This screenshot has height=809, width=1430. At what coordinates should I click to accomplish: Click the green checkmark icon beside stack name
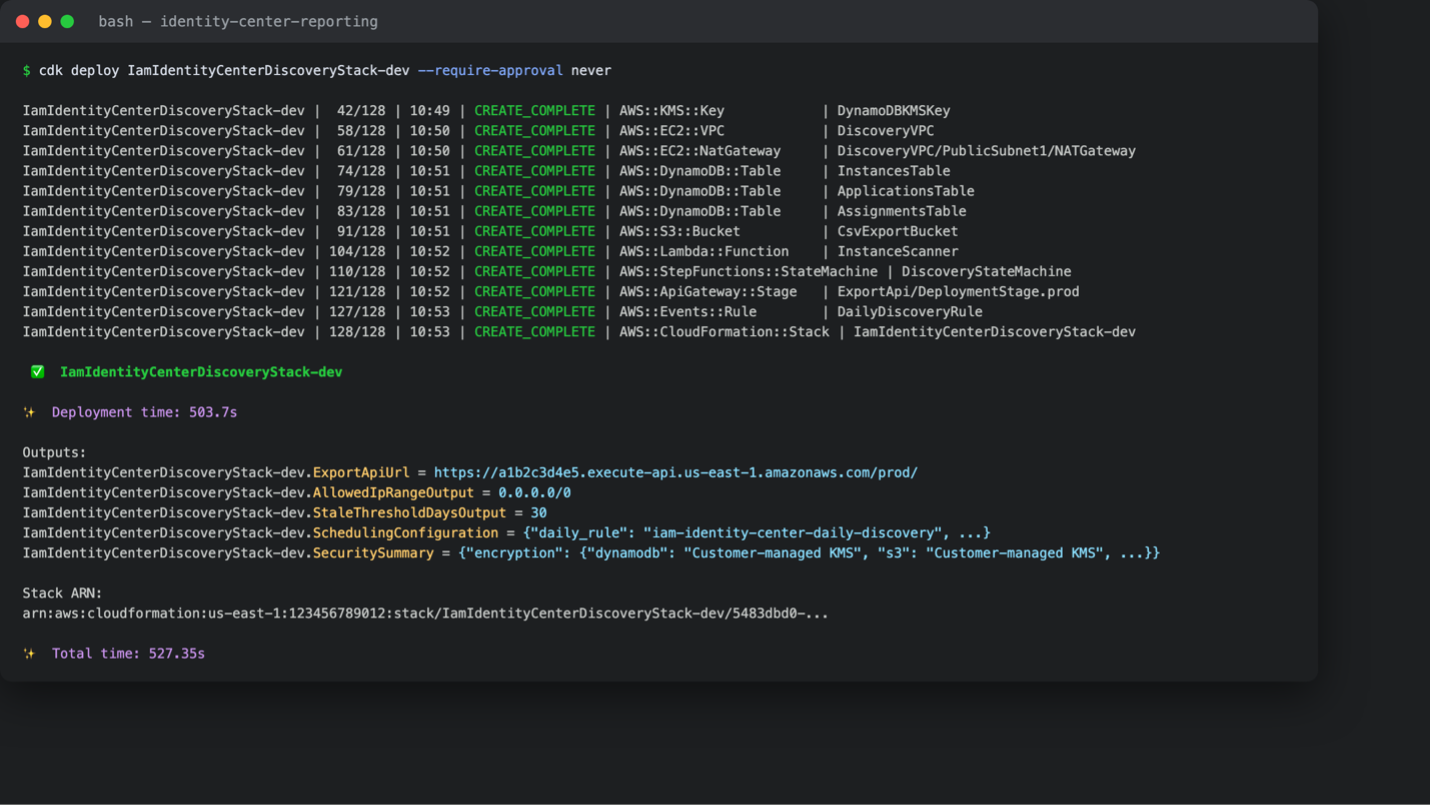[x=37, y=372]
